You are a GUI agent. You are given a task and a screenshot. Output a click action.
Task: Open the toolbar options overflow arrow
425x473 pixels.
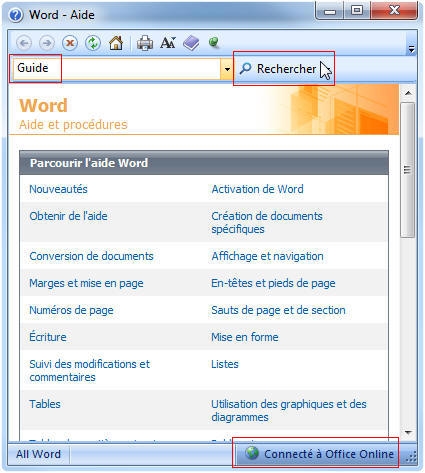[412, 50]
